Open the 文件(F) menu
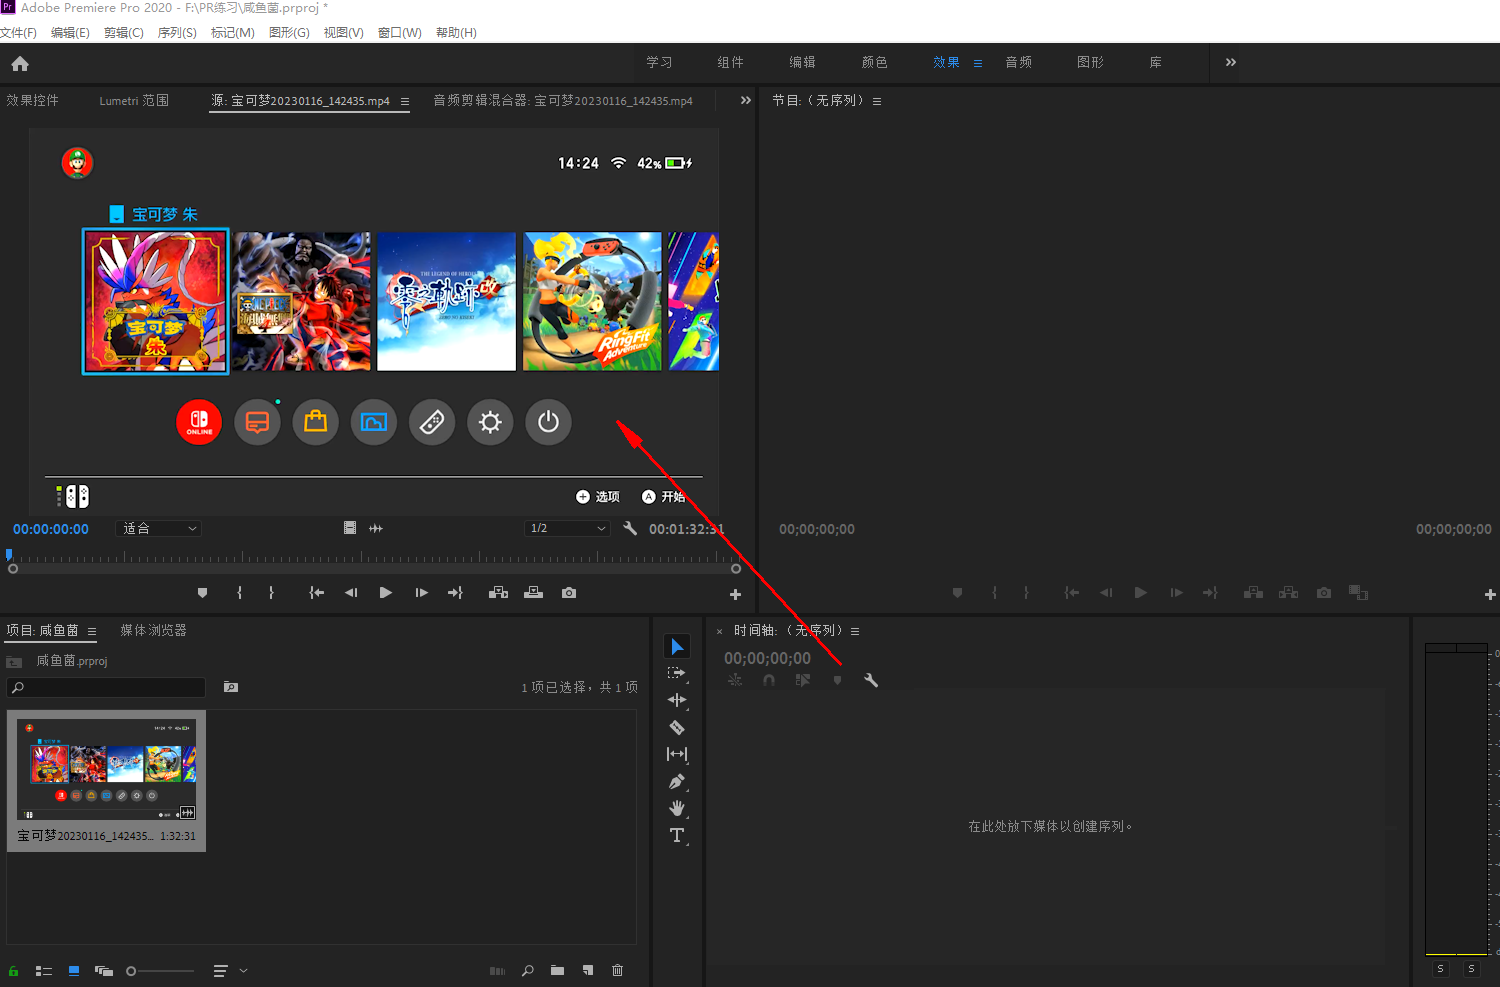 coord(19,32)
